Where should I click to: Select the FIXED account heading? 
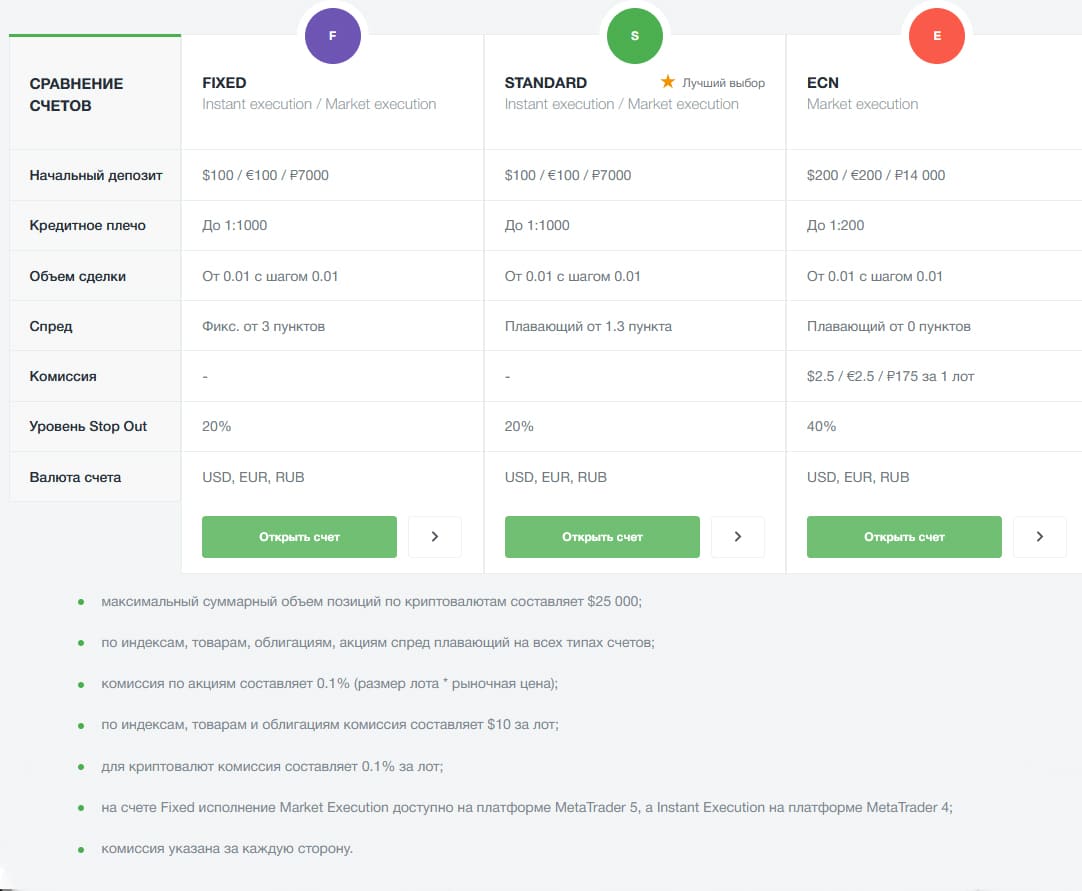224,83
